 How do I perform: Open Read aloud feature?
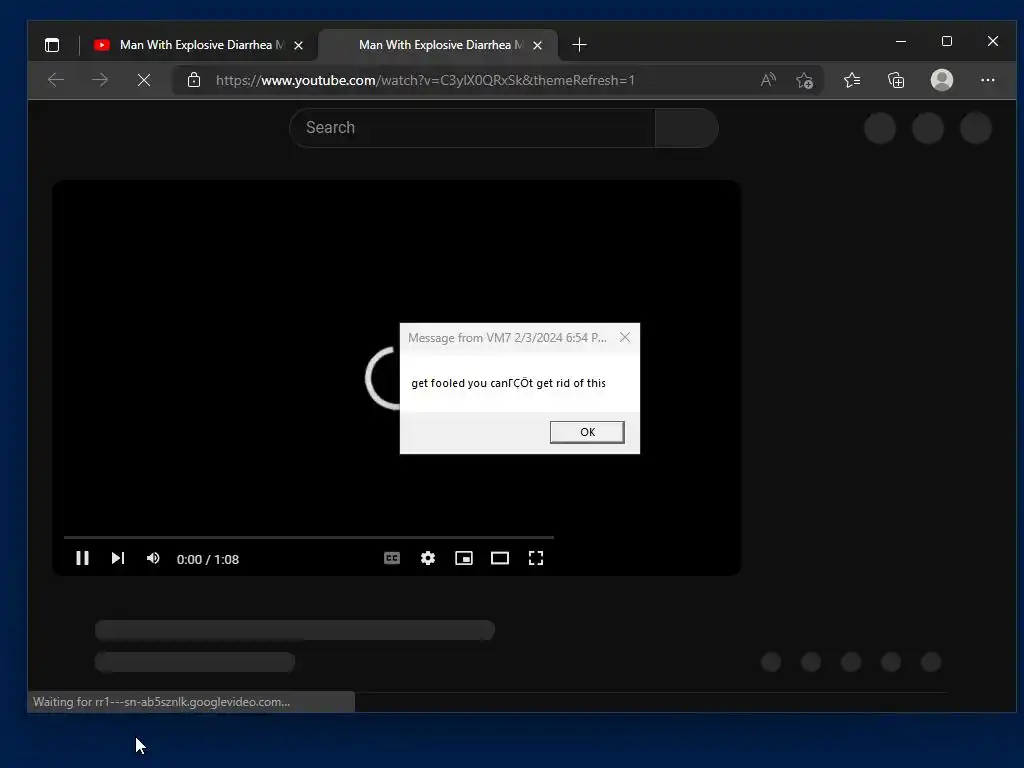(768, 80)
